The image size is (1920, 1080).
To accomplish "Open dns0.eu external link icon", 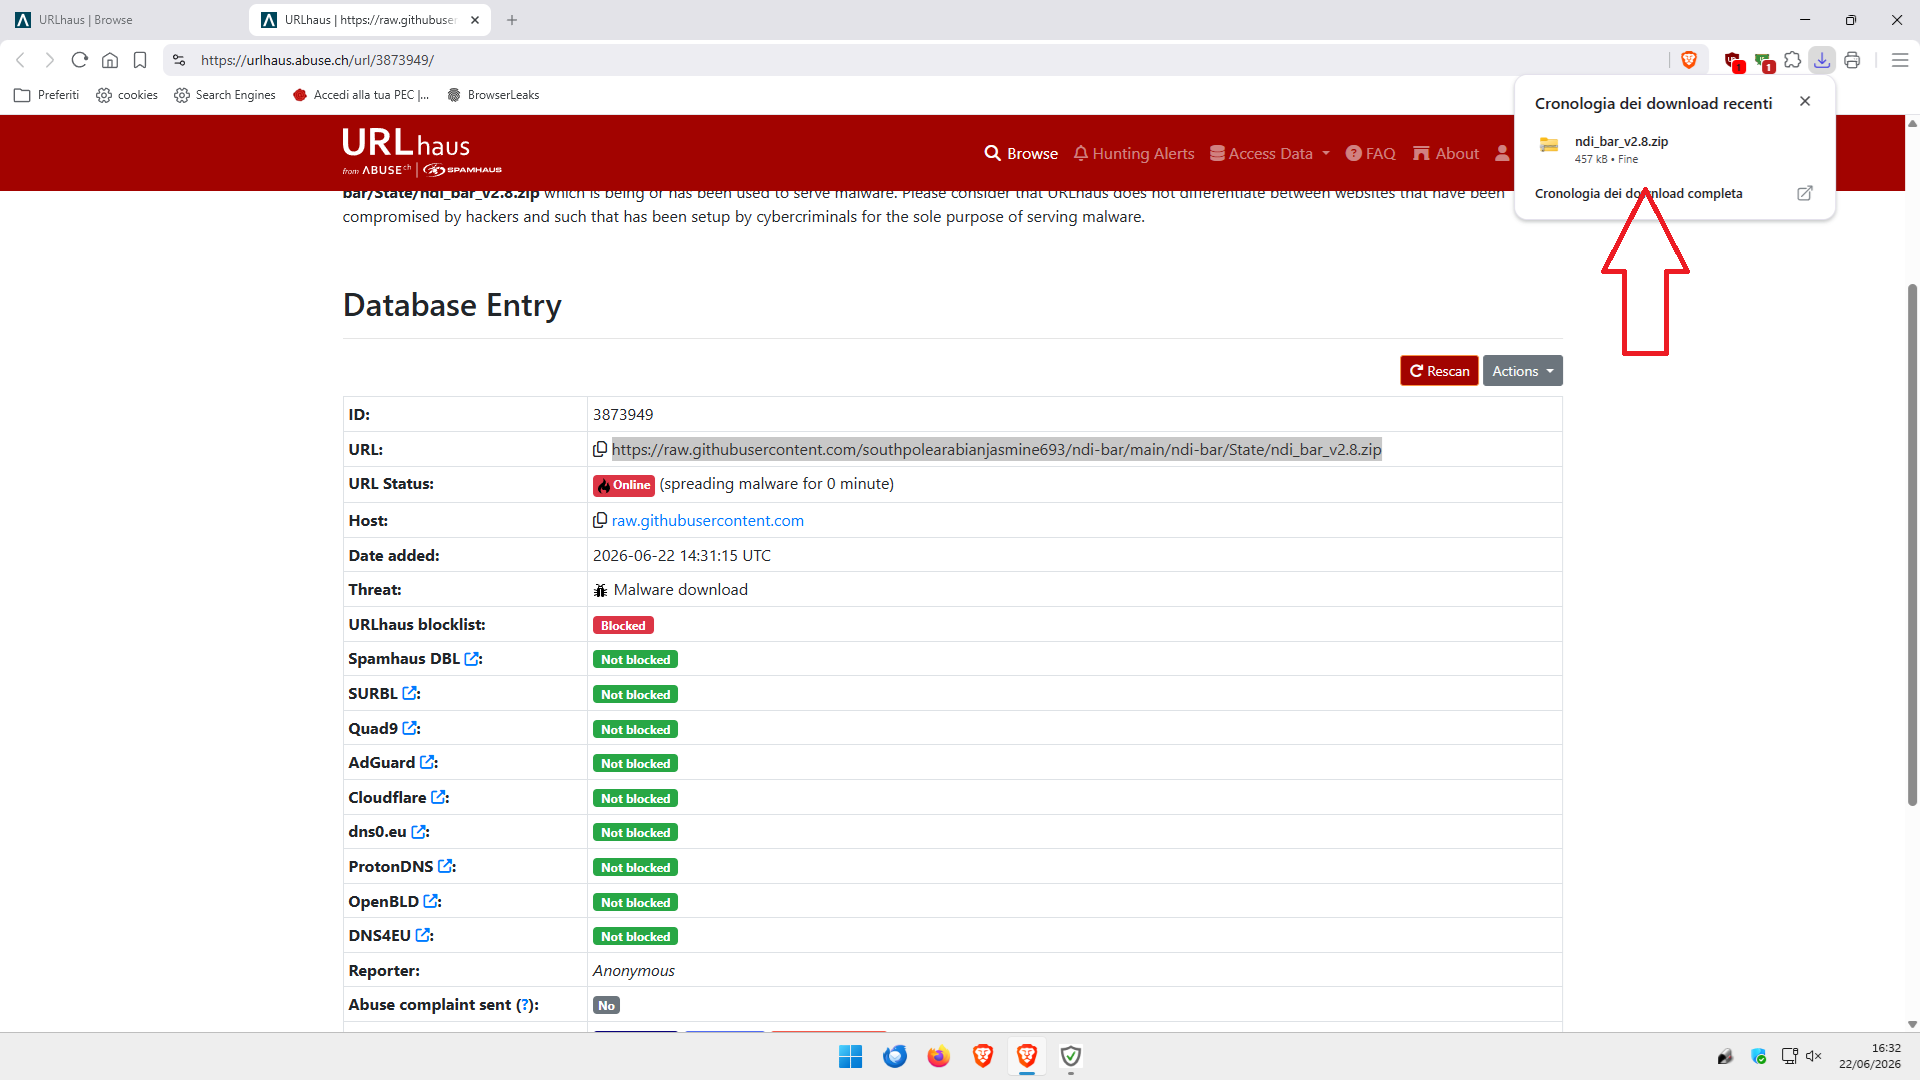I will (419, 832).
